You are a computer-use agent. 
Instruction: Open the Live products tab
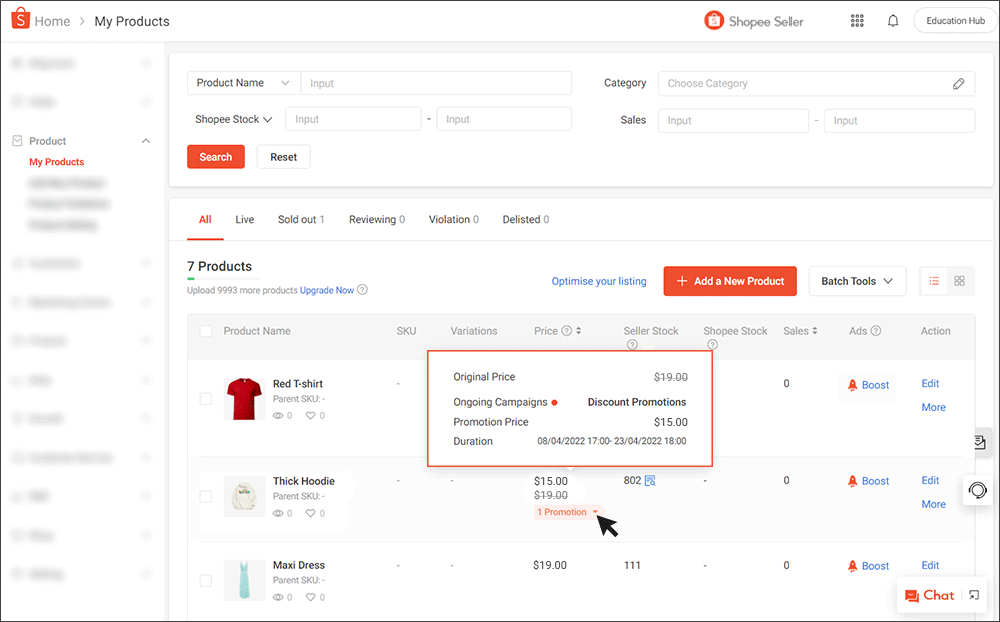(244, 219)
